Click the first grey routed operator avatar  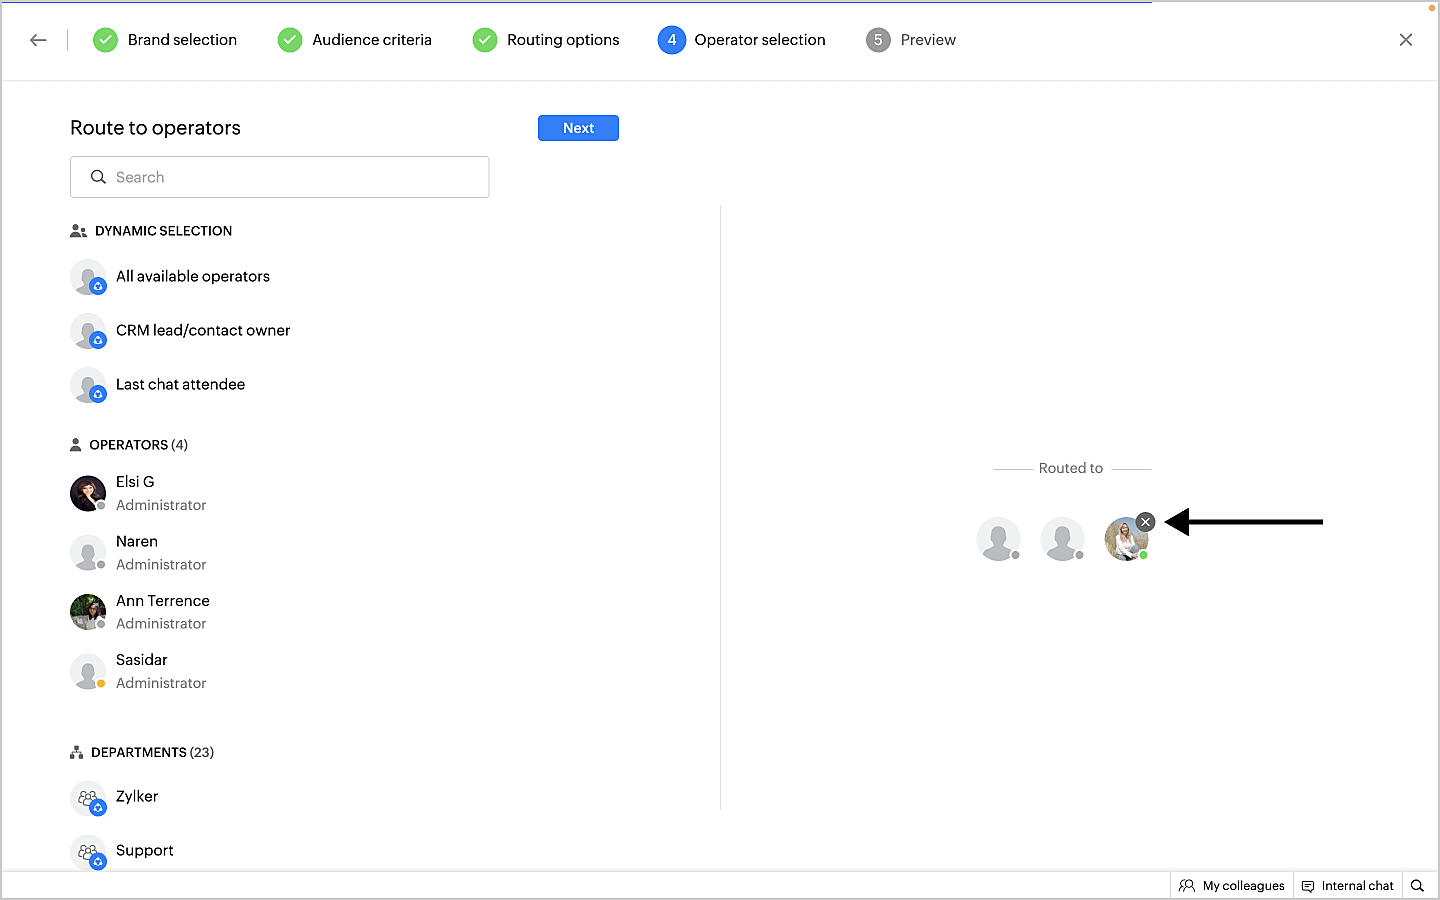pyautogui.click(x=998, y=539)
